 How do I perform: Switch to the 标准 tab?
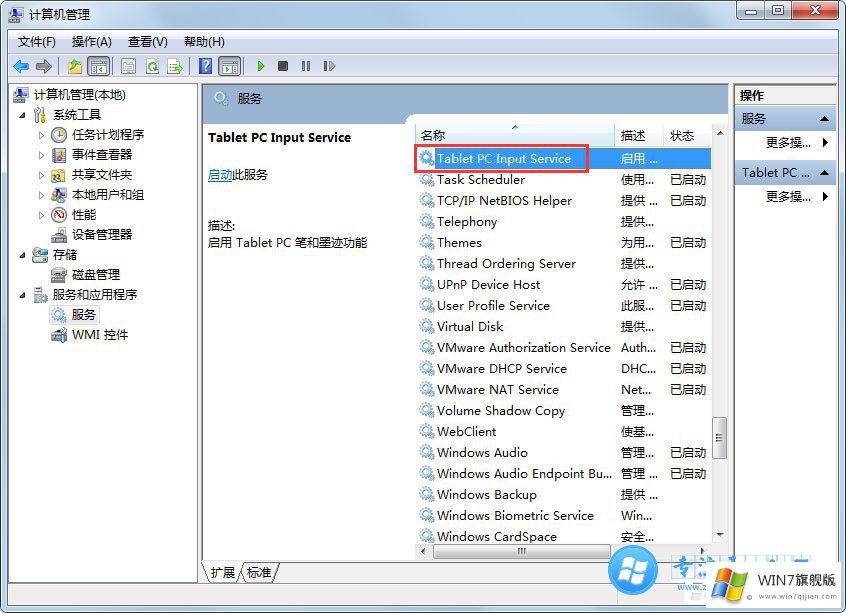pos(259,572)
